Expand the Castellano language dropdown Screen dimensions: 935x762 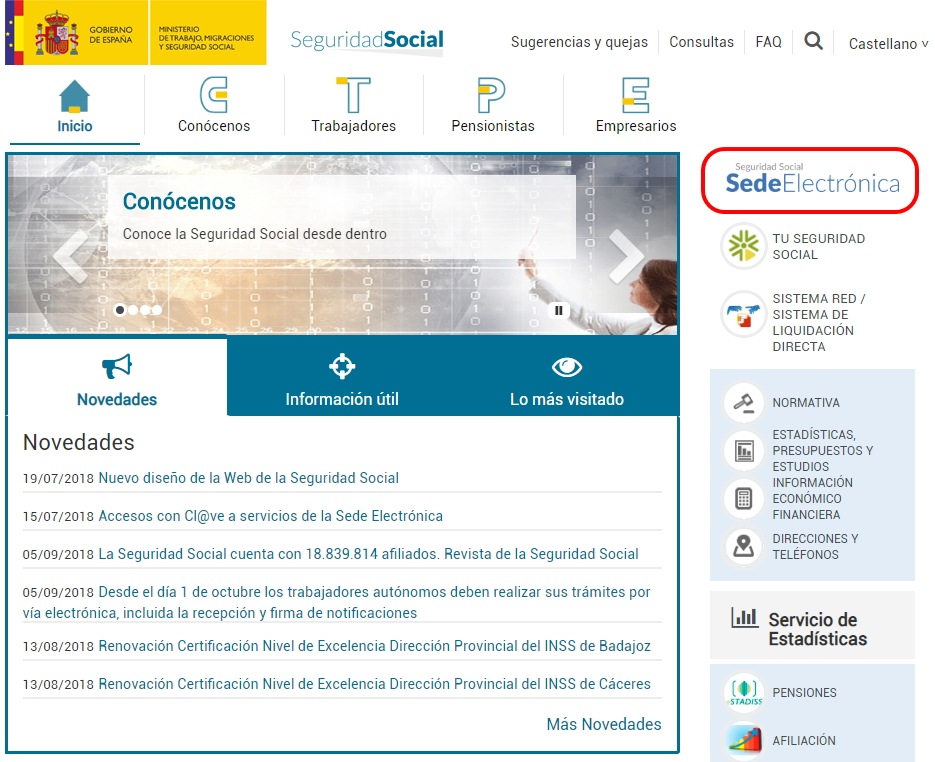888,44
